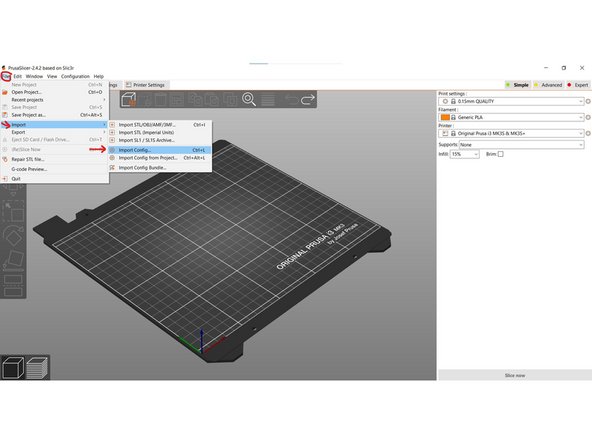Open the Search magnifier in the toolbar

coord(249,99)
